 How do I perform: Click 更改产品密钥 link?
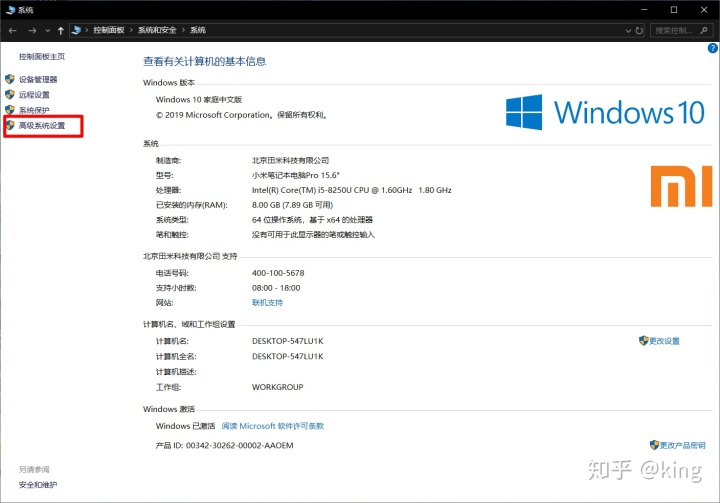683,445
